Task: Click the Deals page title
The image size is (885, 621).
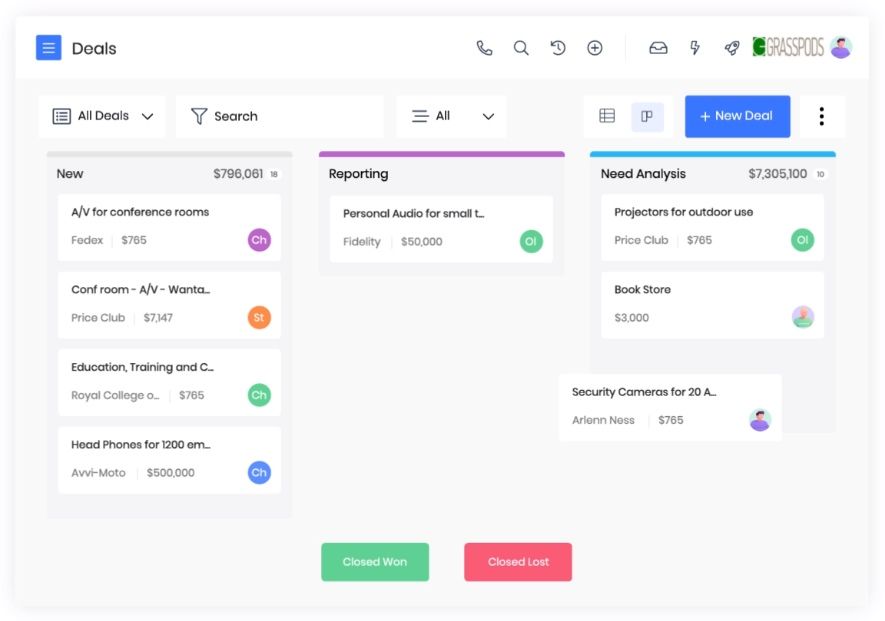Action: [94, 49]
